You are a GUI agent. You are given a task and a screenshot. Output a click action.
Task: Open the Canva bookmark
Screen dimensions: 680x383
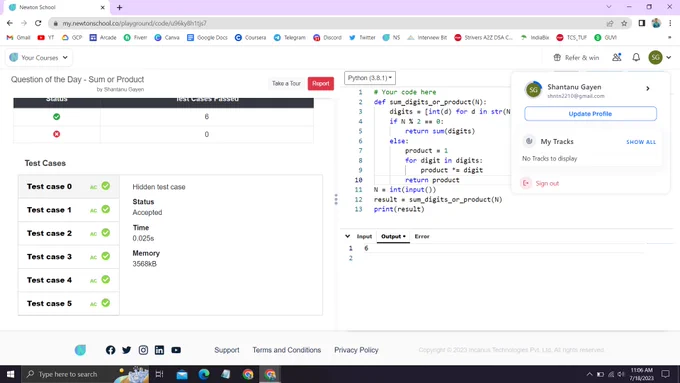[167, 37]
